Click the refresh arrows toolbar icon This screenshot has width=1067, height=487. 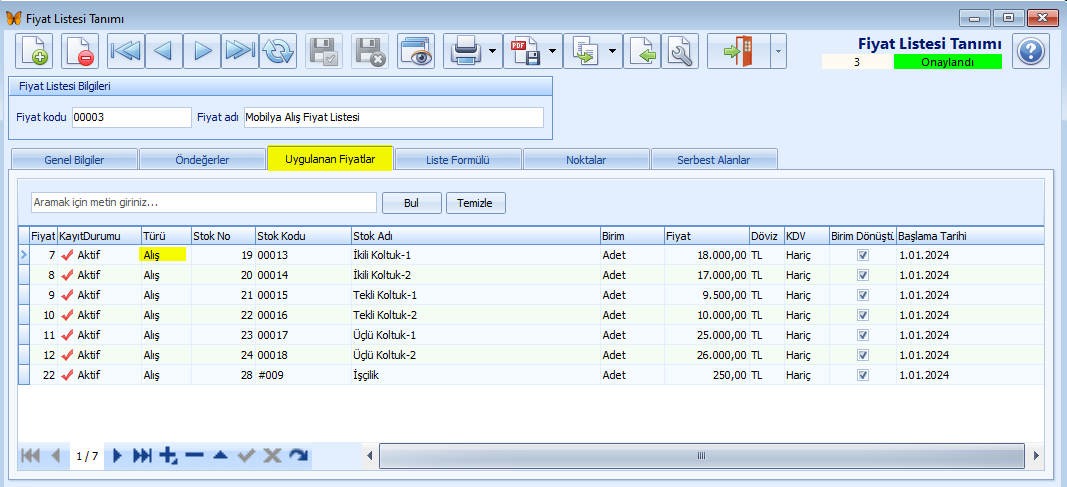(278, 51)
